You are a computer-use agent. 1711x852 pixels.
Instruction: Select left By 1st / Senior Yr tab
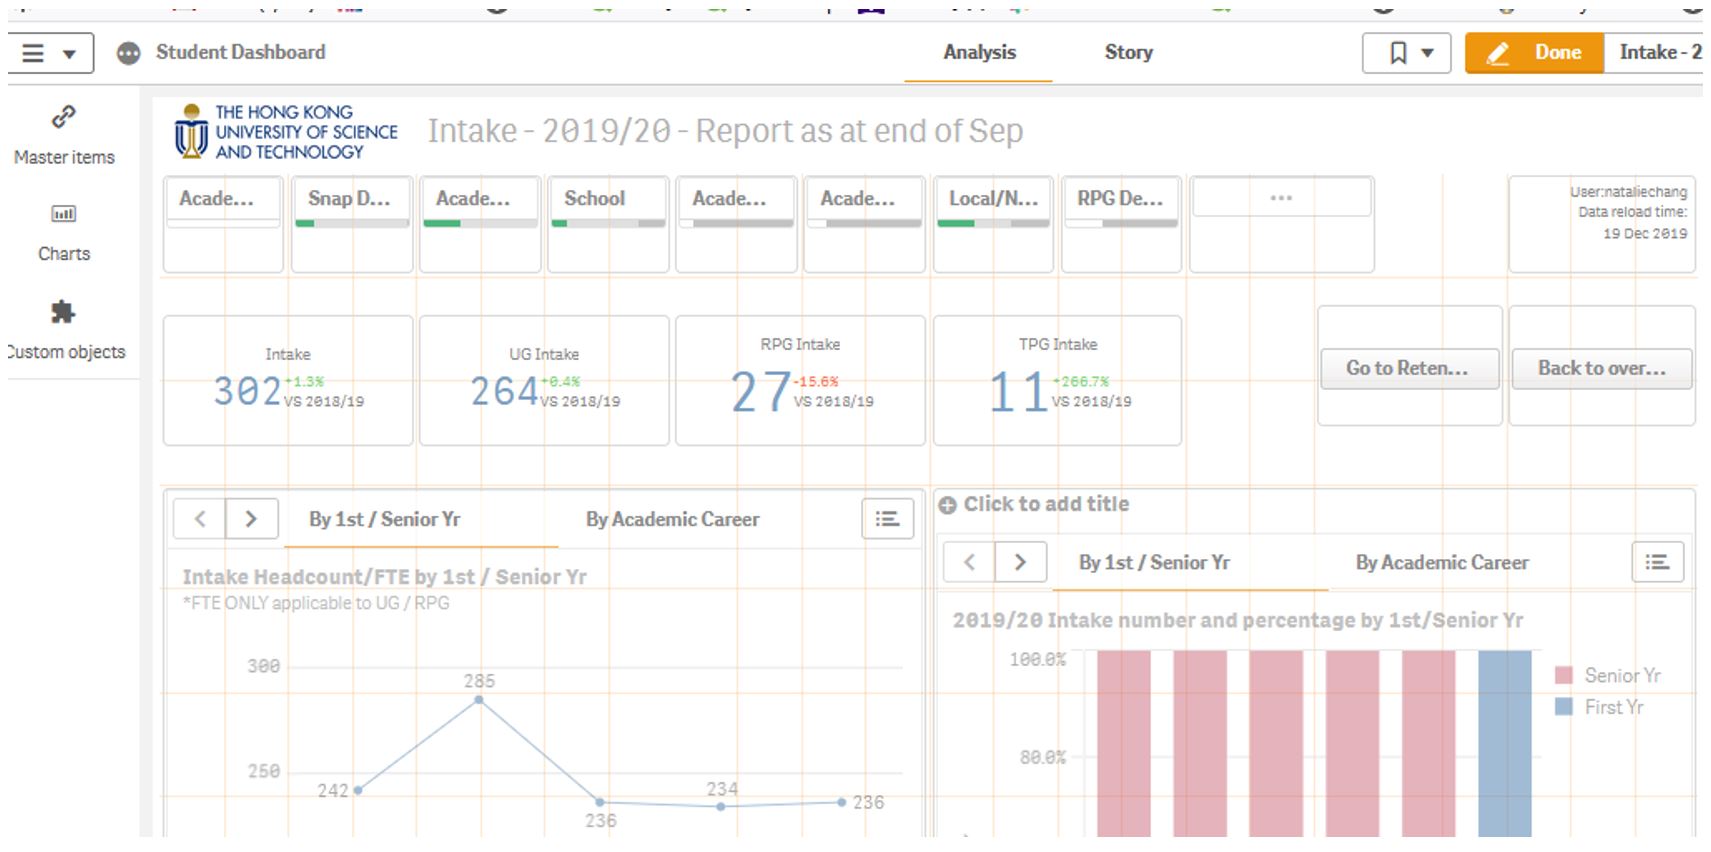(385, 519)
